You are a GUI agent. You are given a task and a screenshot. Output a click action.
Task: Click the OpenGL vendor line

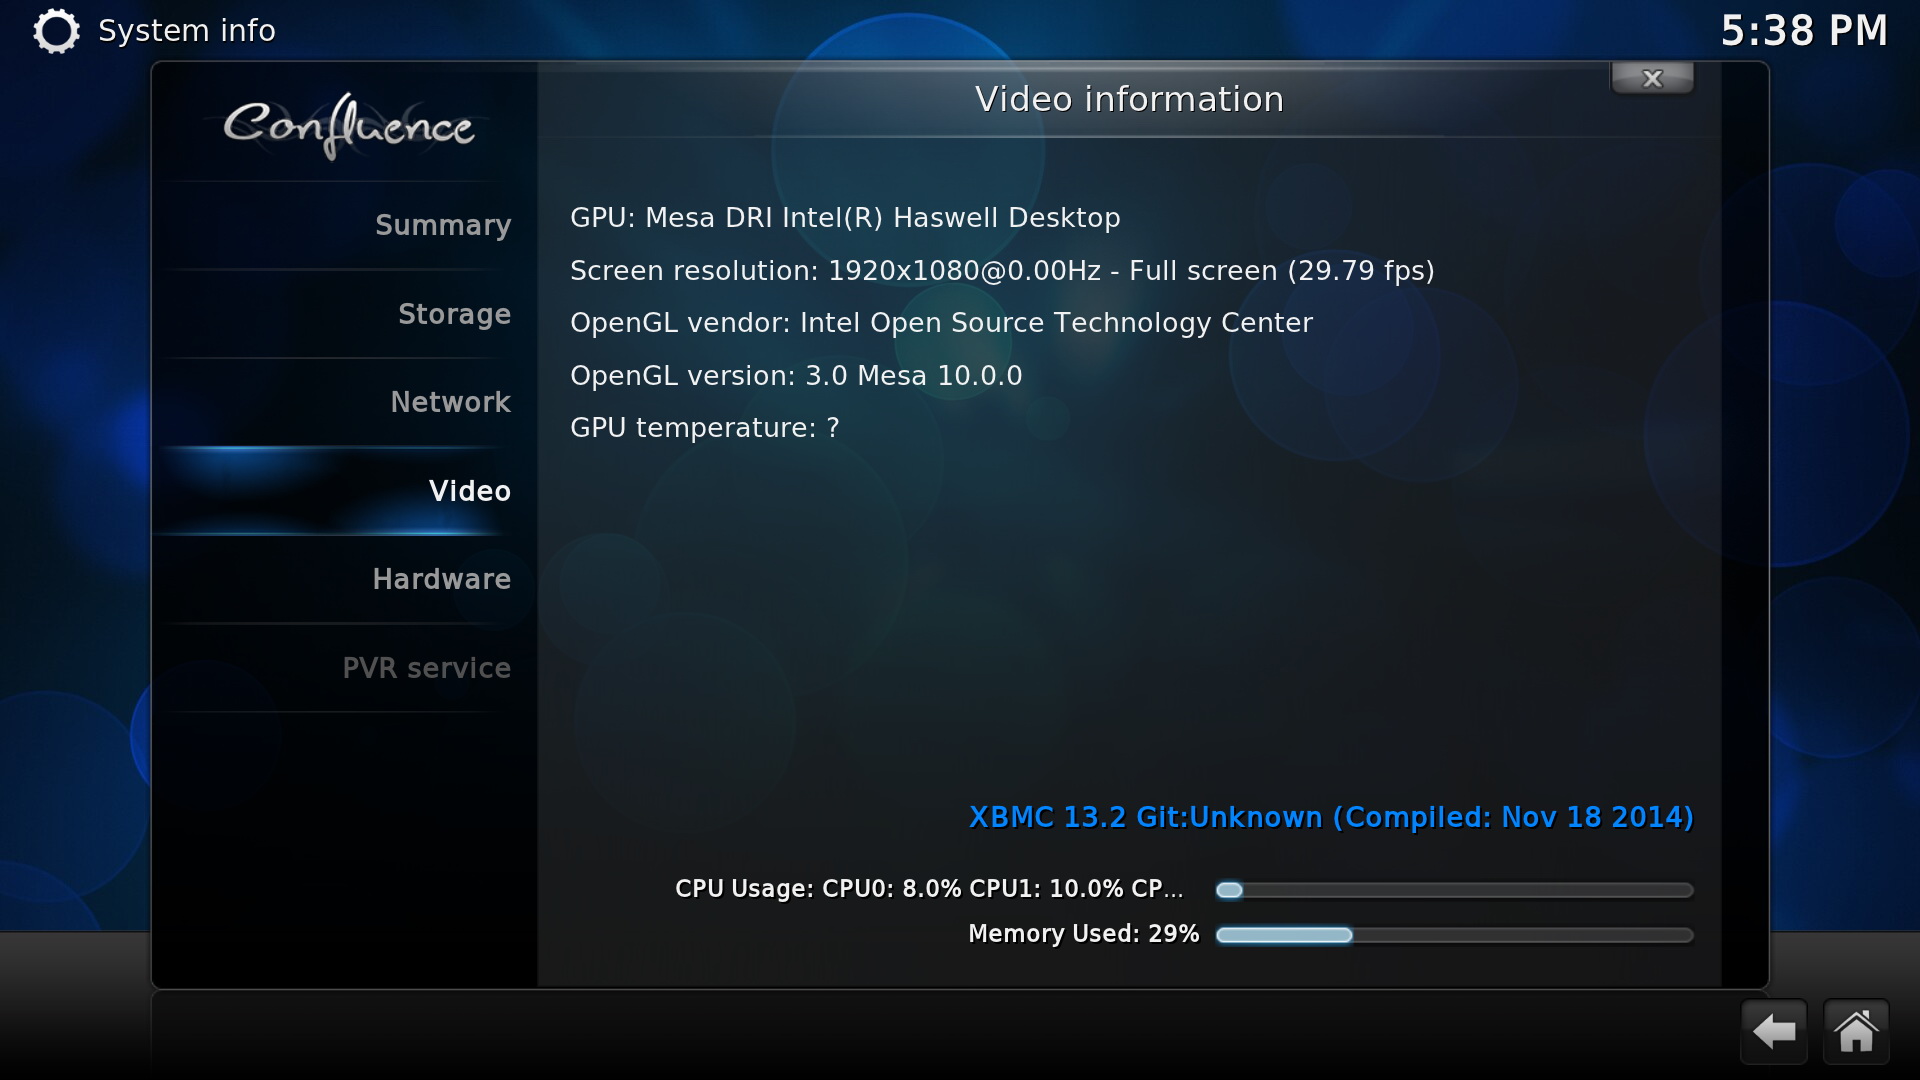coord(941,323)
